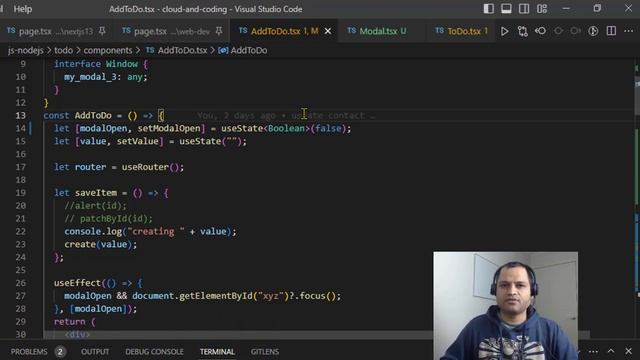The height and width of the screenshot is (360, 640).
Task: Click the 'useRouter' call on line 17
Action: coord(145,167)
